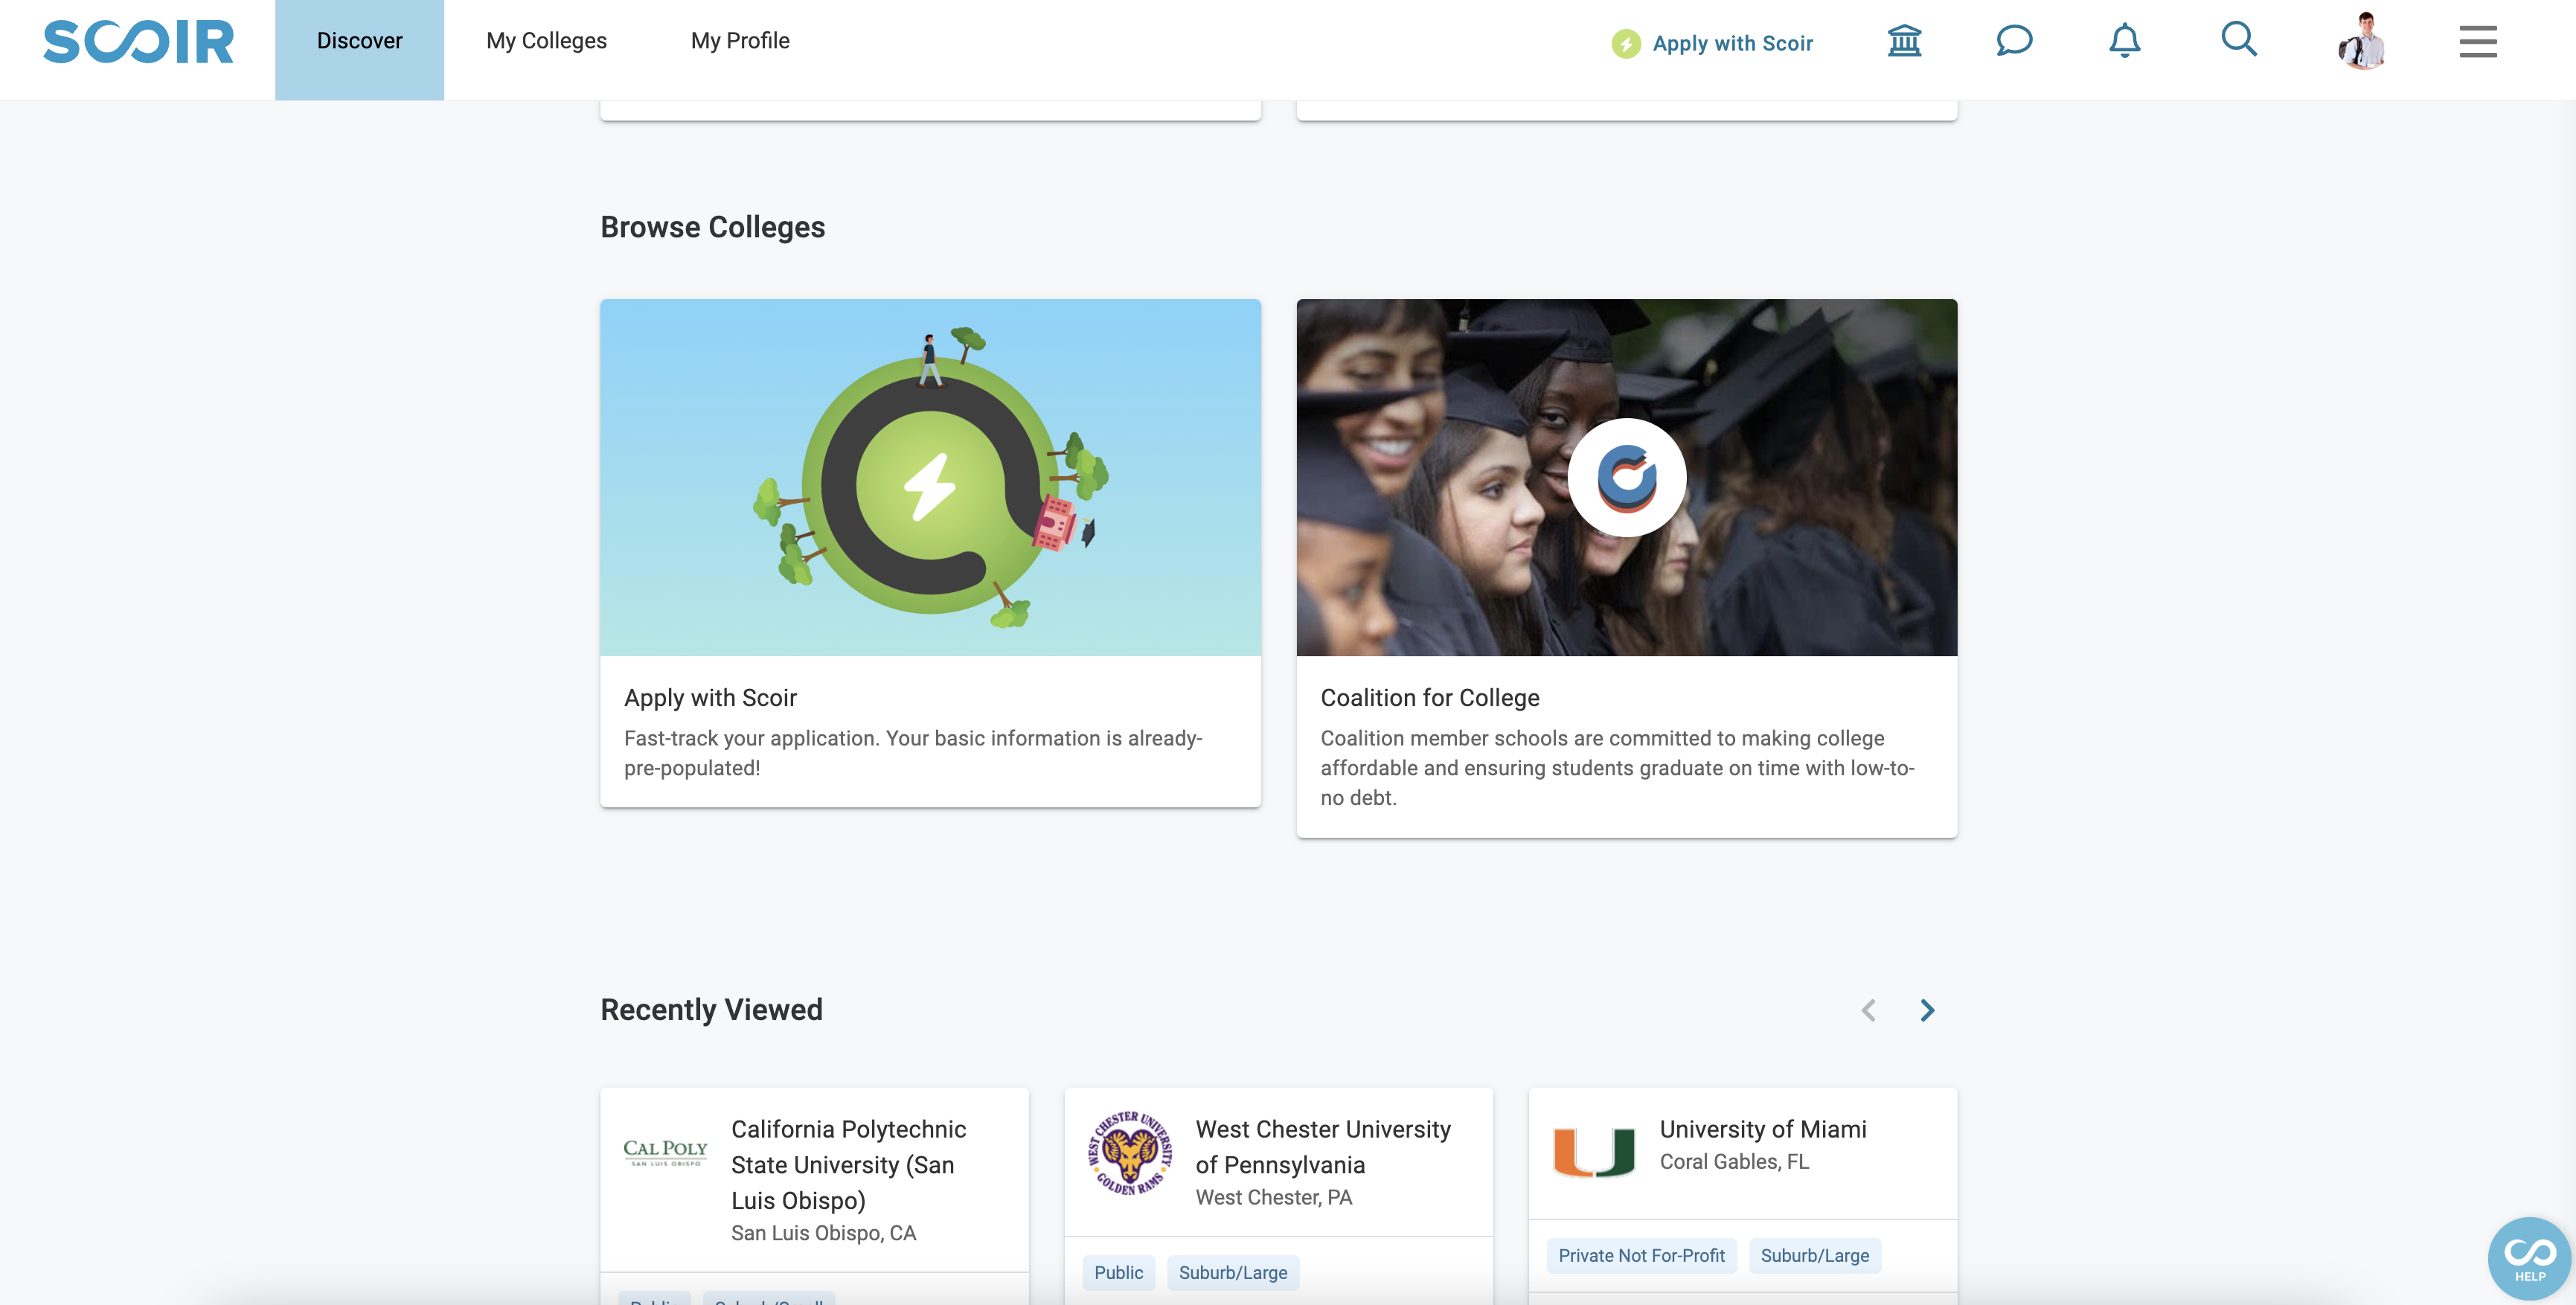This screenshot has width=2576, height=1305.
Task: Click 'Coalition member schools' description text
Action: [x=1617, y=767]
